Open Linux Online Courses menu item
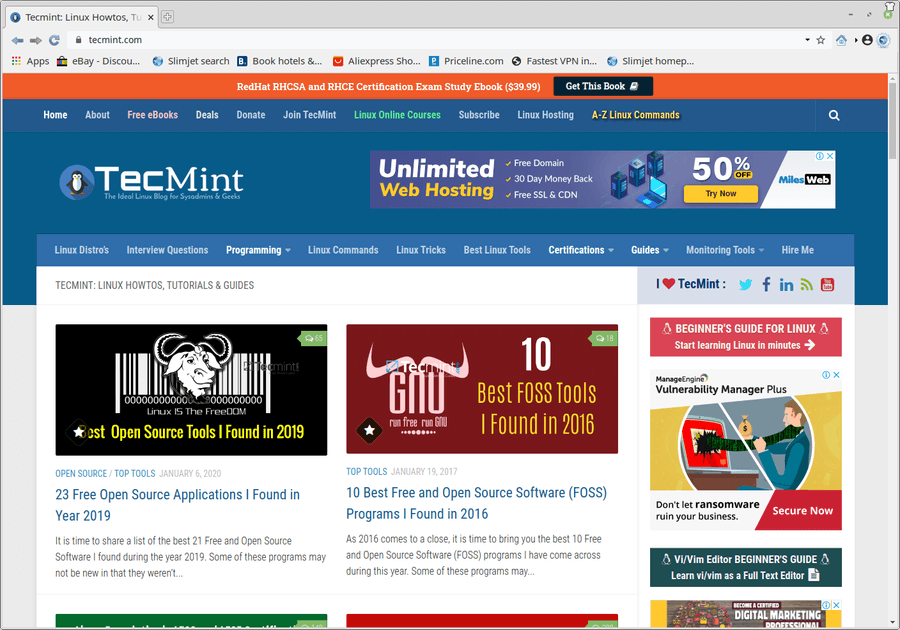The image size is (900, 630). [397, 115]
